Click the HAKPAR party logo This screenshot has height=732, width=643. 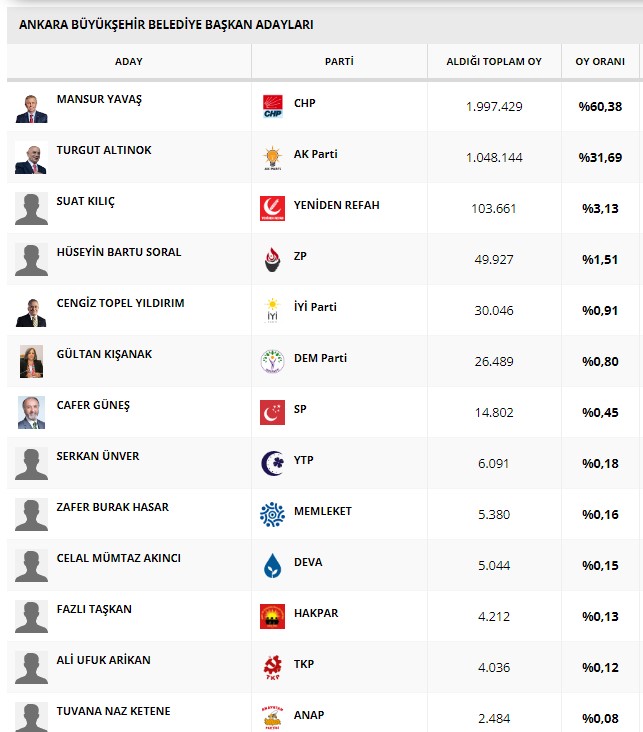272,616
